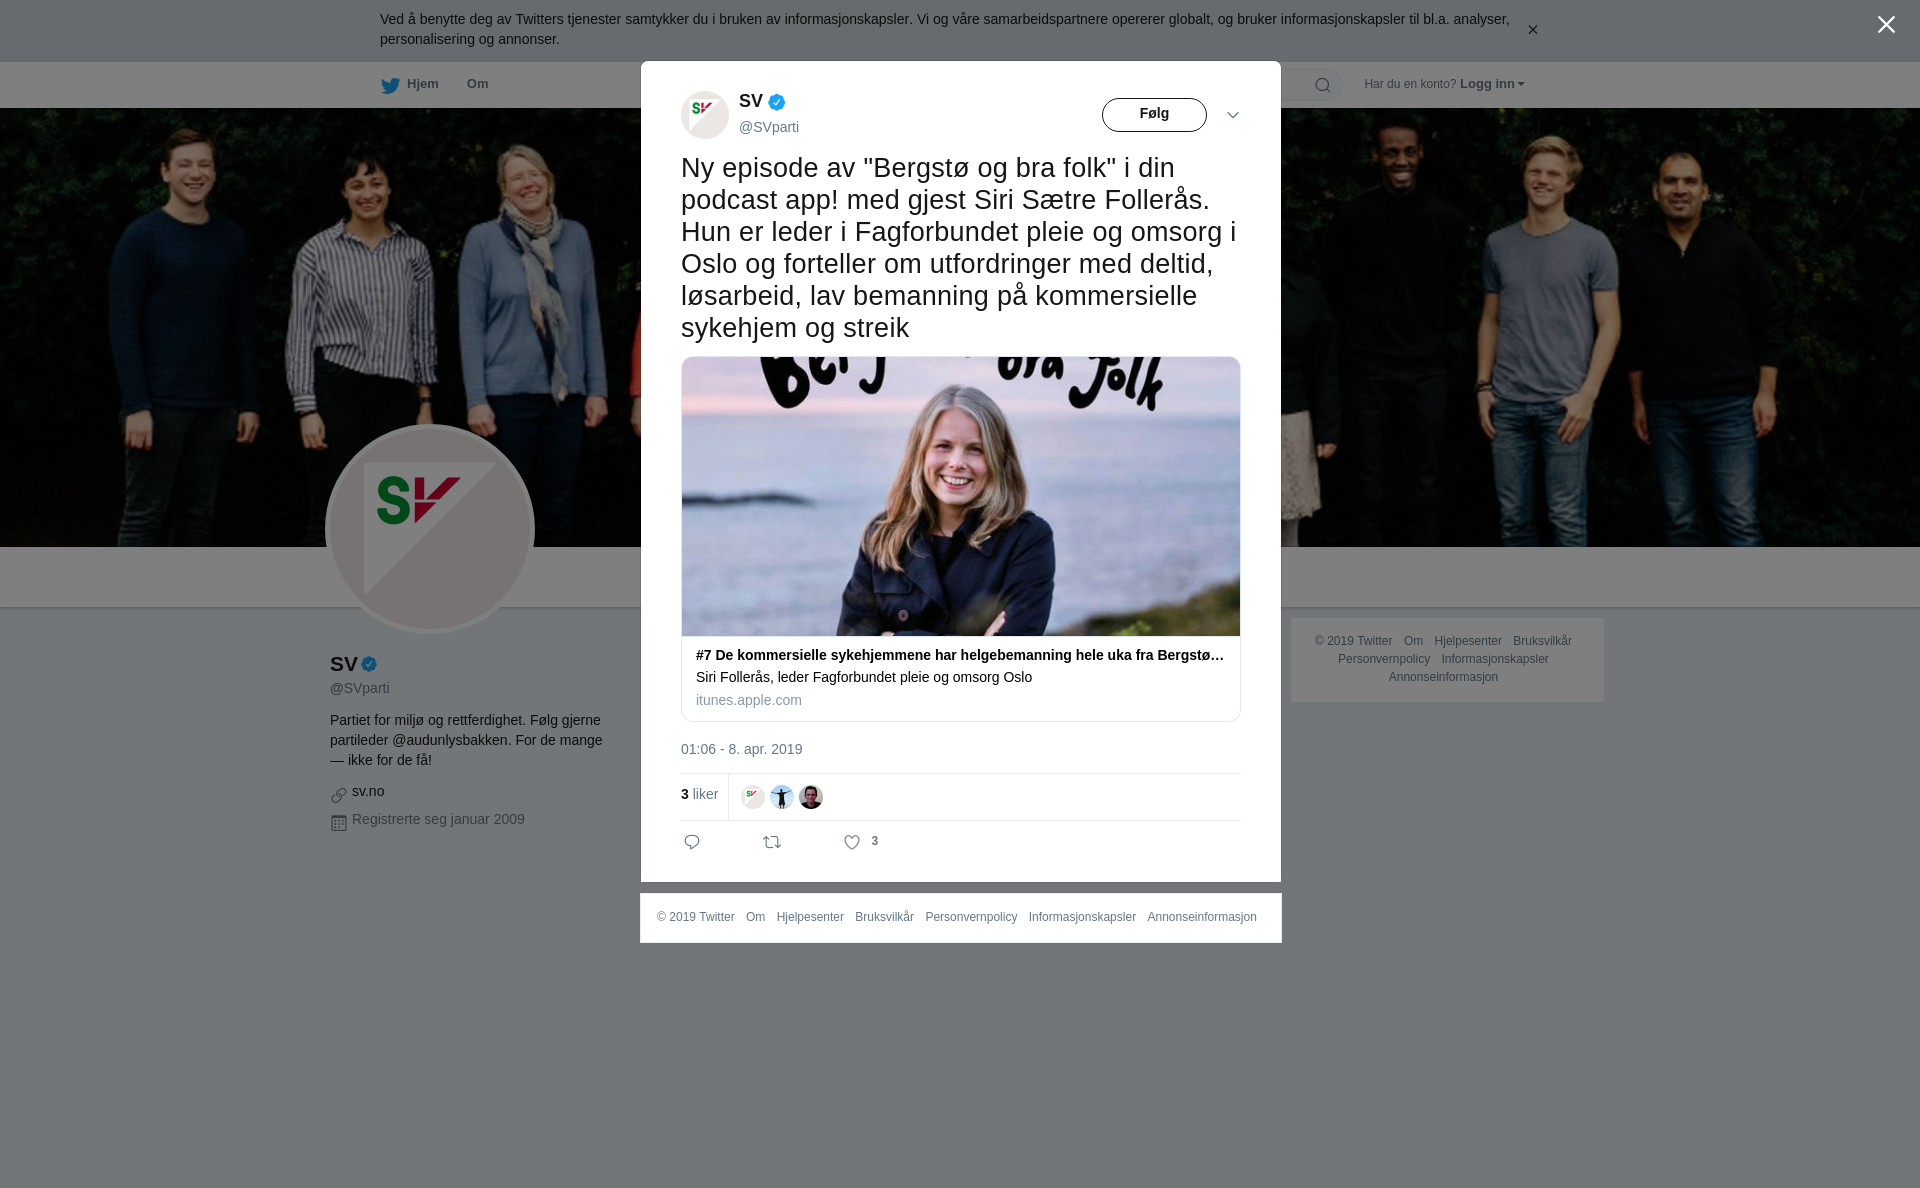Like the tweet with the heart icon

(x=852, y=843)
